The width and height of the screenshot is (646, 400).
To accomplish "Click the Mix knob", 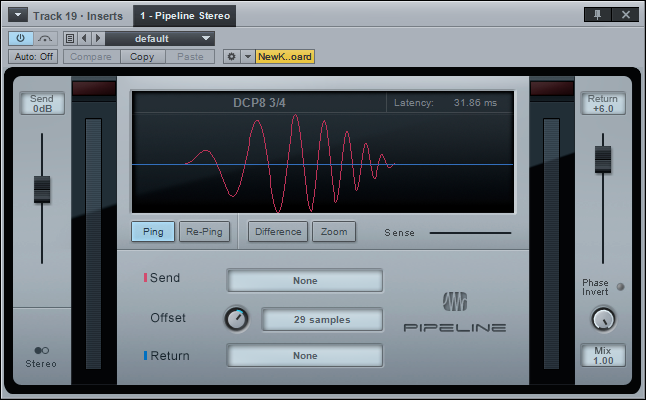I will tap(604, 319).
